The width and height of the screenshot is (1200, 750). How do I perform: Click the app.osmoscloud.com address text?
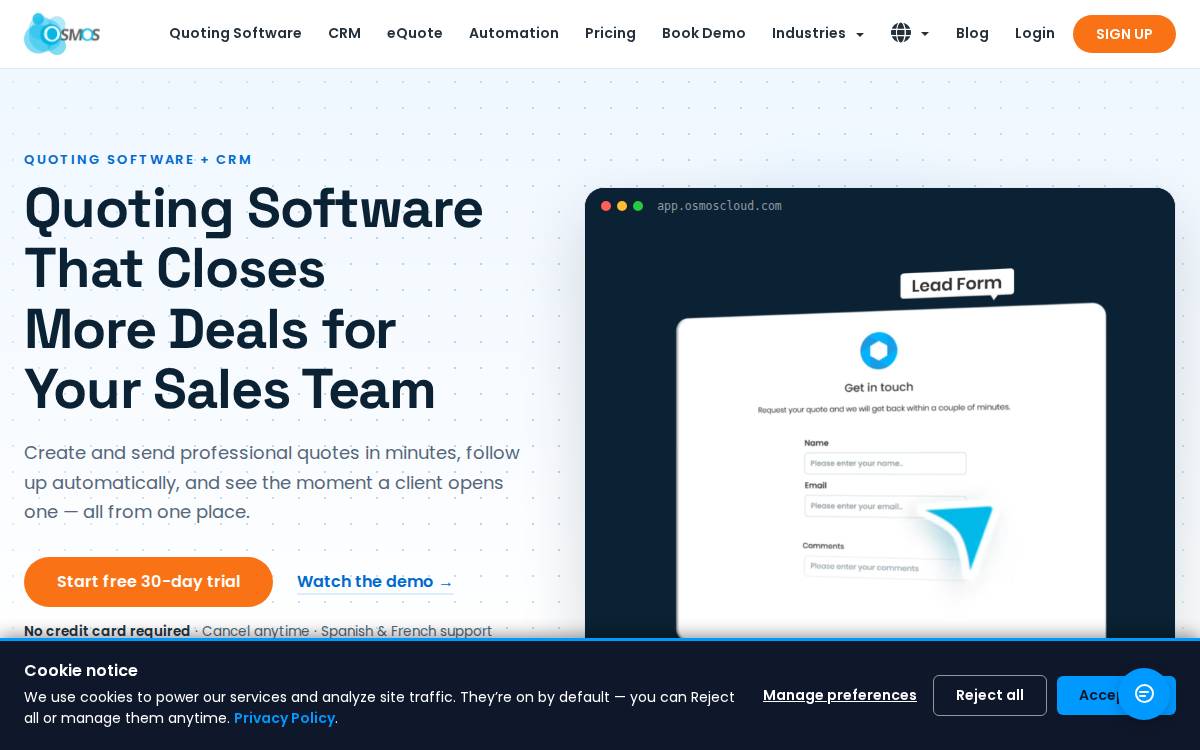point(719,206)
